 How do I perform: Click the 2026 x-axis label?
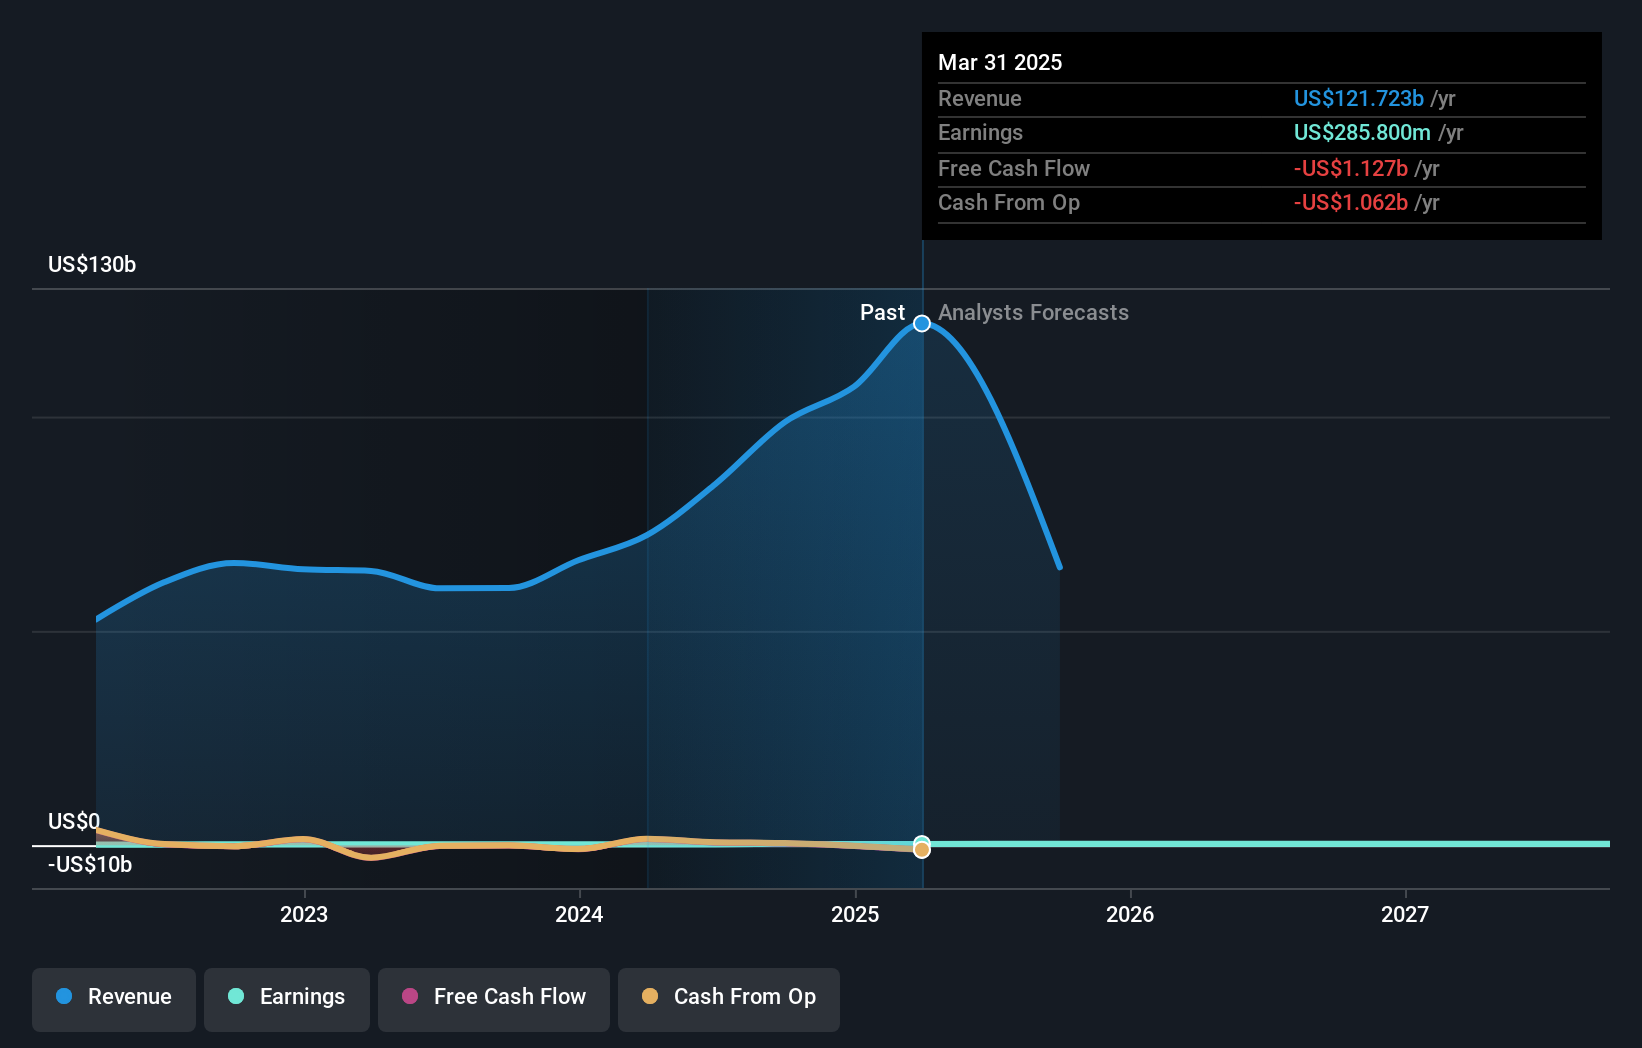coord(1130,914)
